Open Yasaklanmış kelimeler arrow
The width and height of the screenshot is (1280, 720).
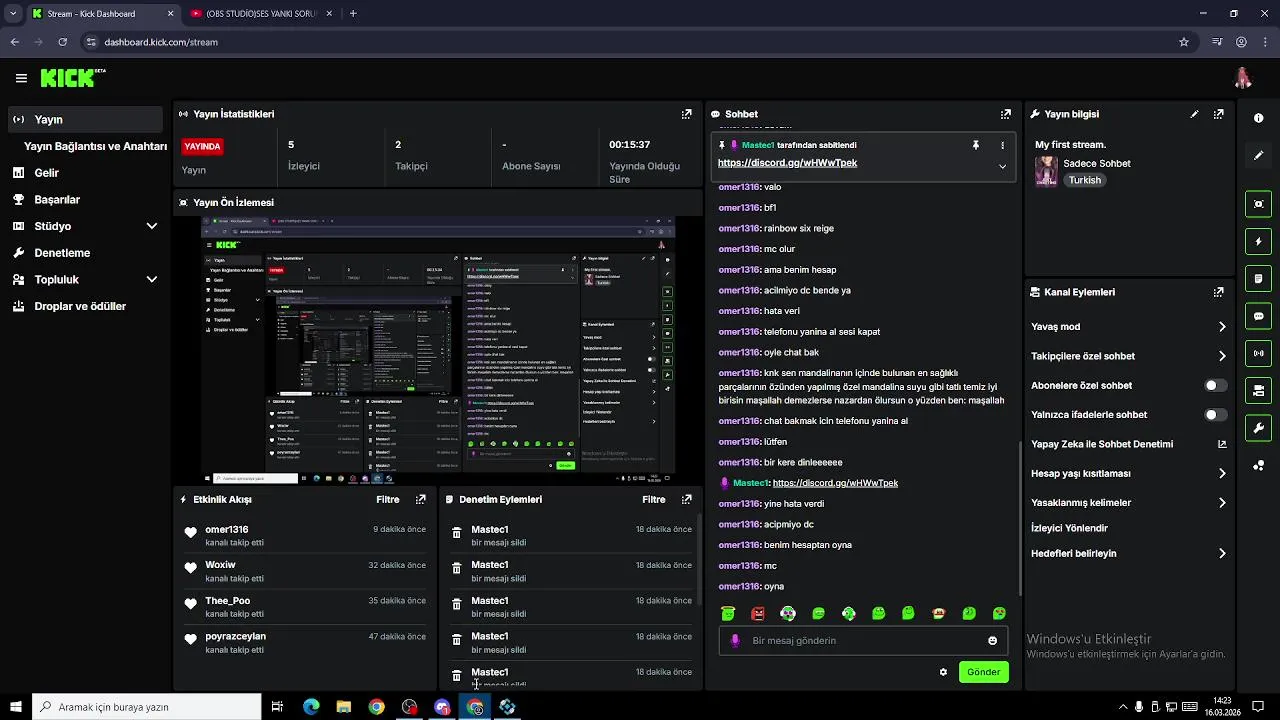[x=1222, y=503]
